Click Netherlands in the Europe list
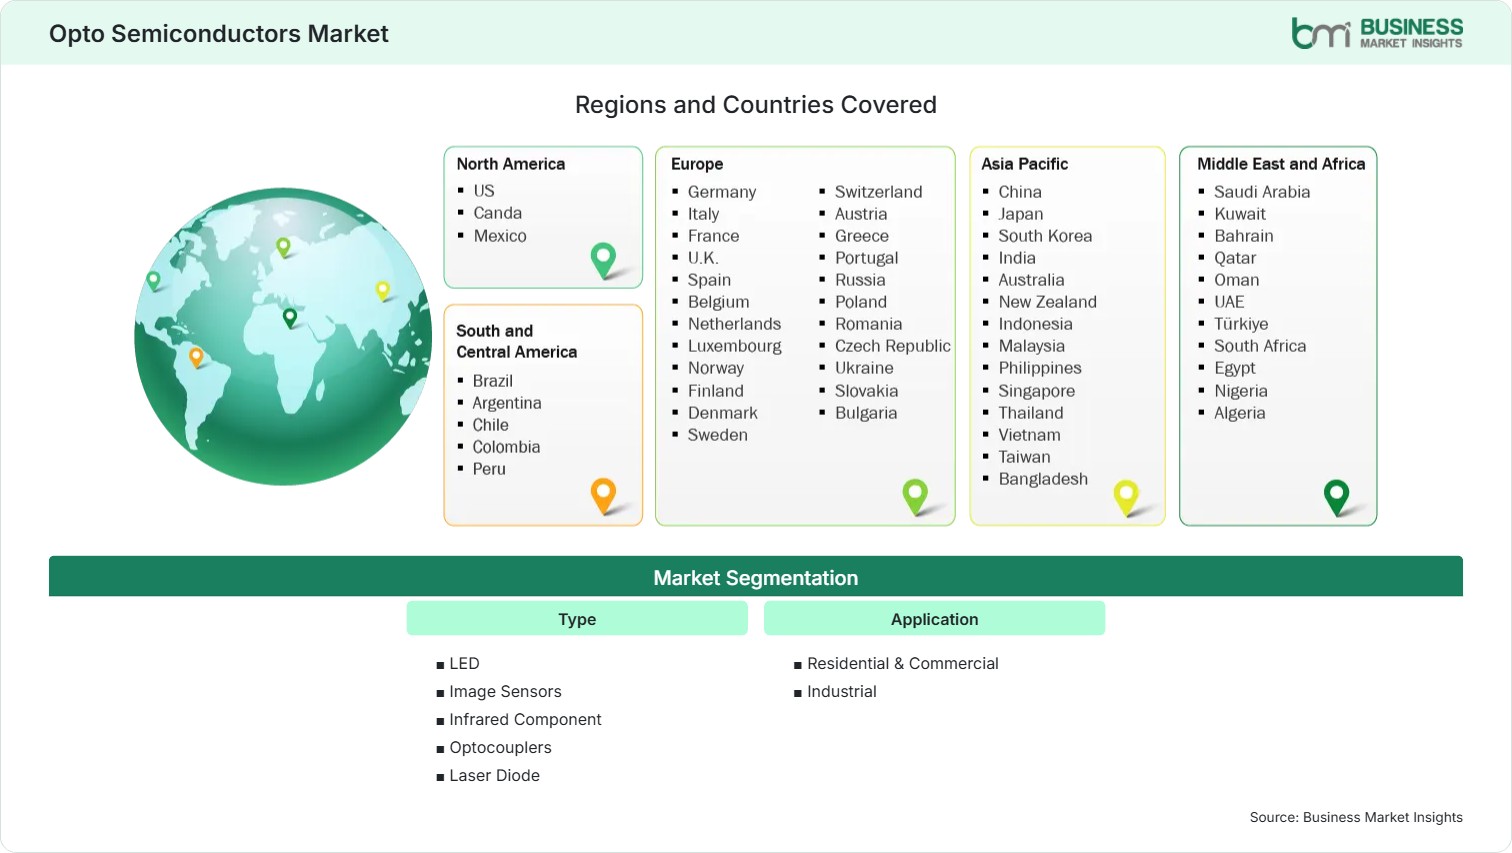The image size is (1512, 853). (734, 324)
